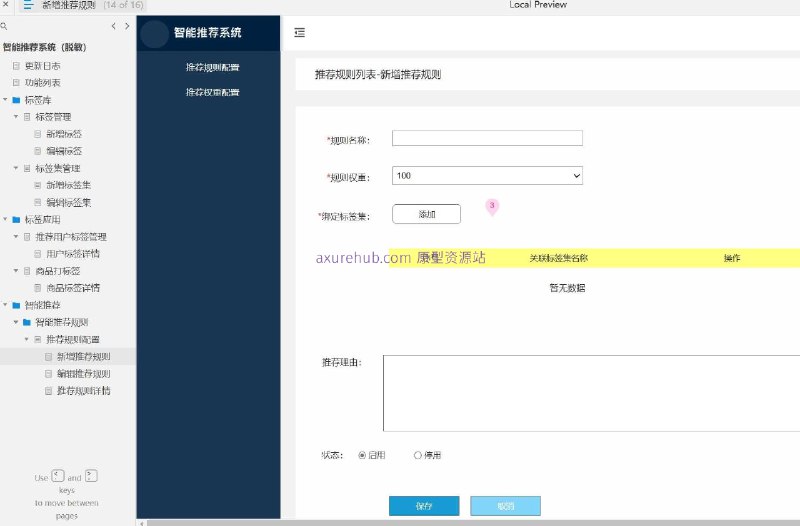Collapse the 标签应用 folder

pyautogui.click(x=5, y=219)
